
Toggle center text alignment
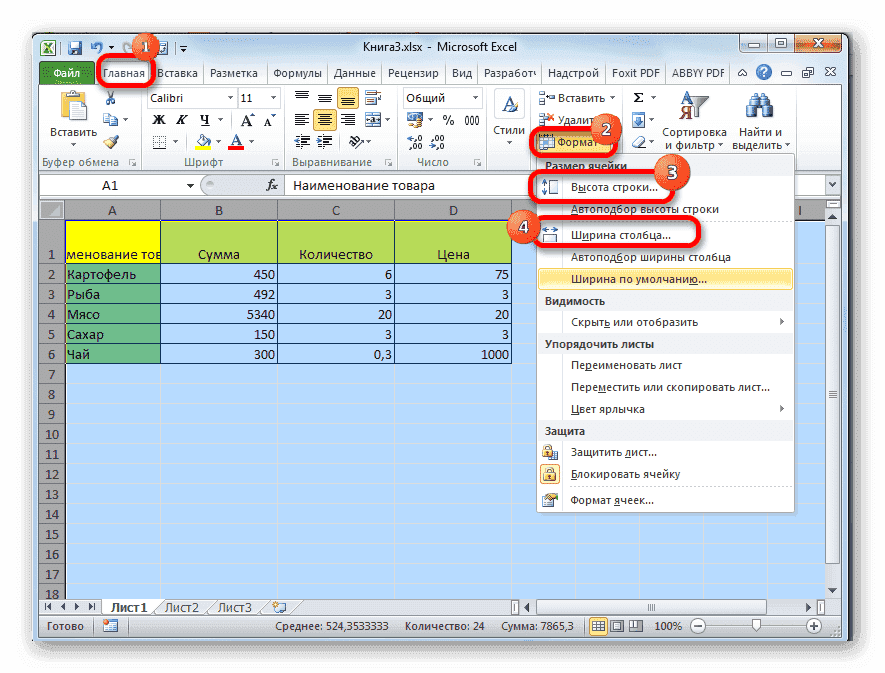click(323, 120)
